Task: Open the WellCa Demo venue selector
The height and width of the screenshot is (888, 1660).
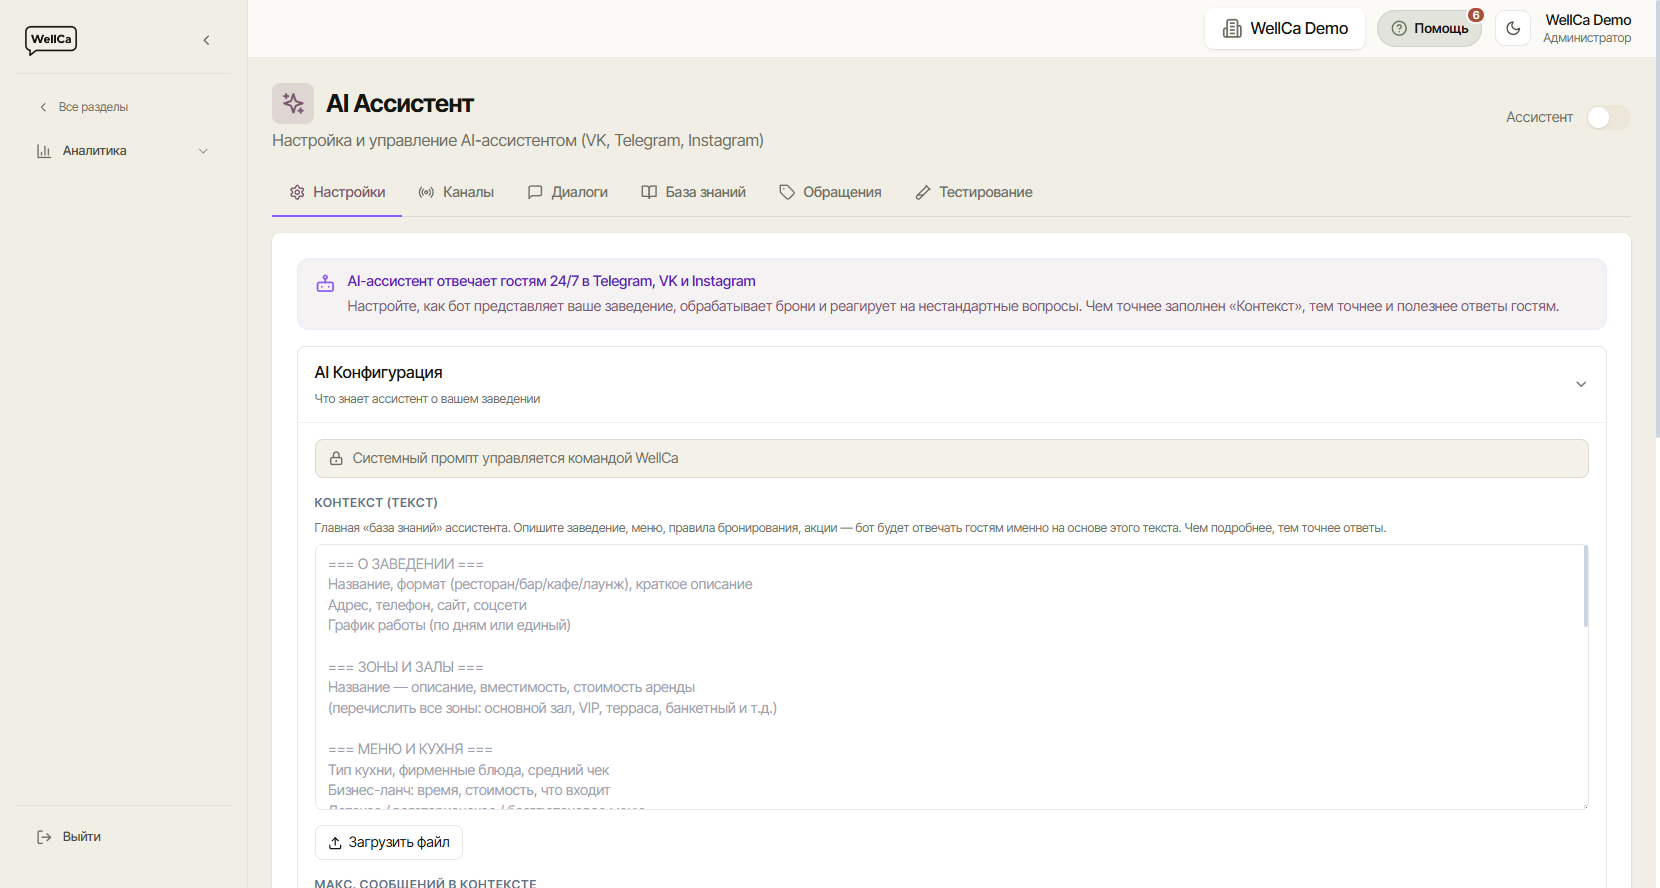Action: click(1285, 28)
